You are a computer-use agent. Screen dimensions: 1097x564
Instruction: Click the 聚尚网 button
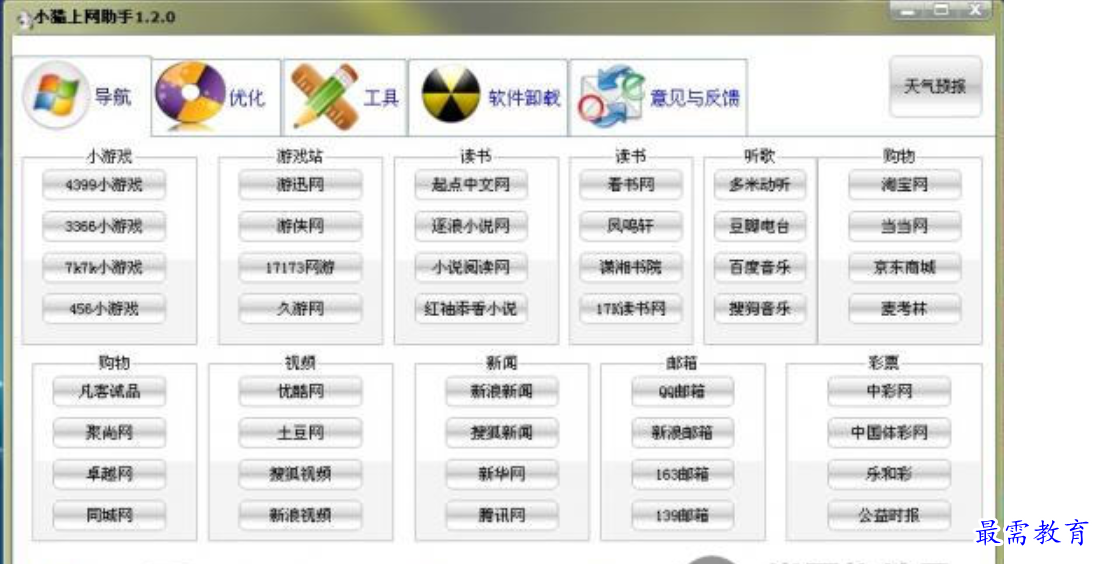click(109, 432)
